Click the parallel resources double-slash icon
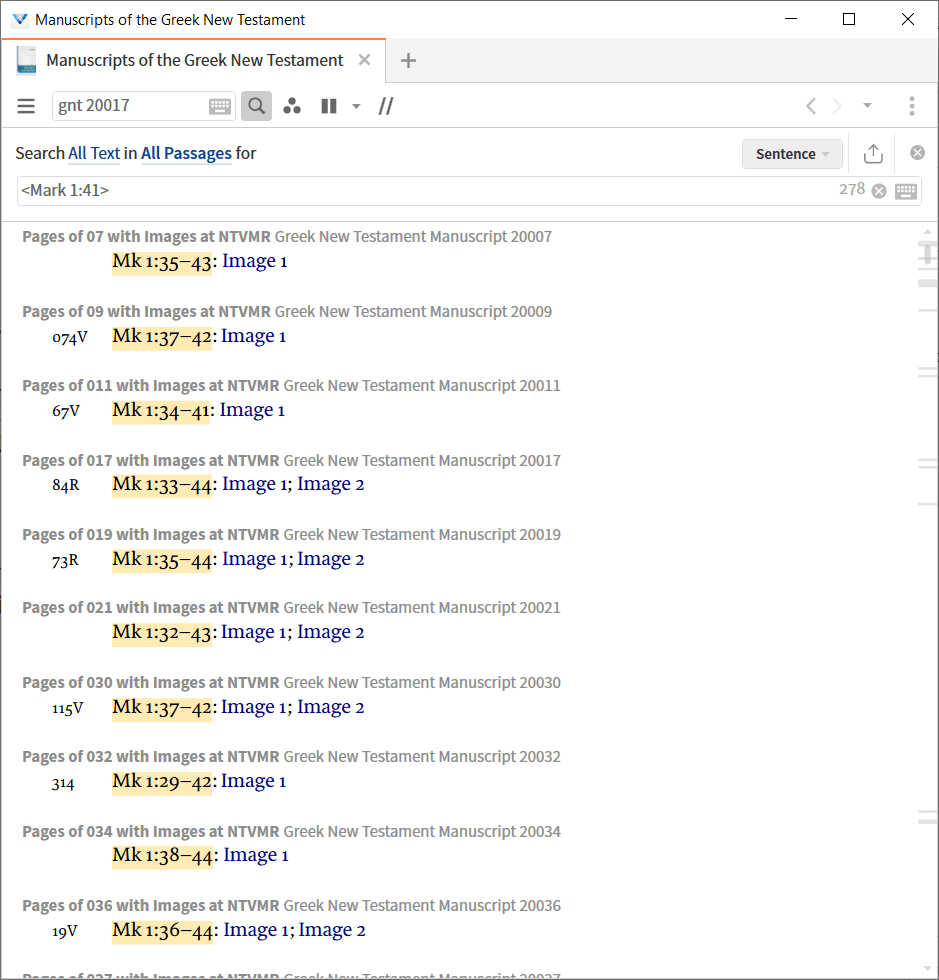 tap(386, 106)
